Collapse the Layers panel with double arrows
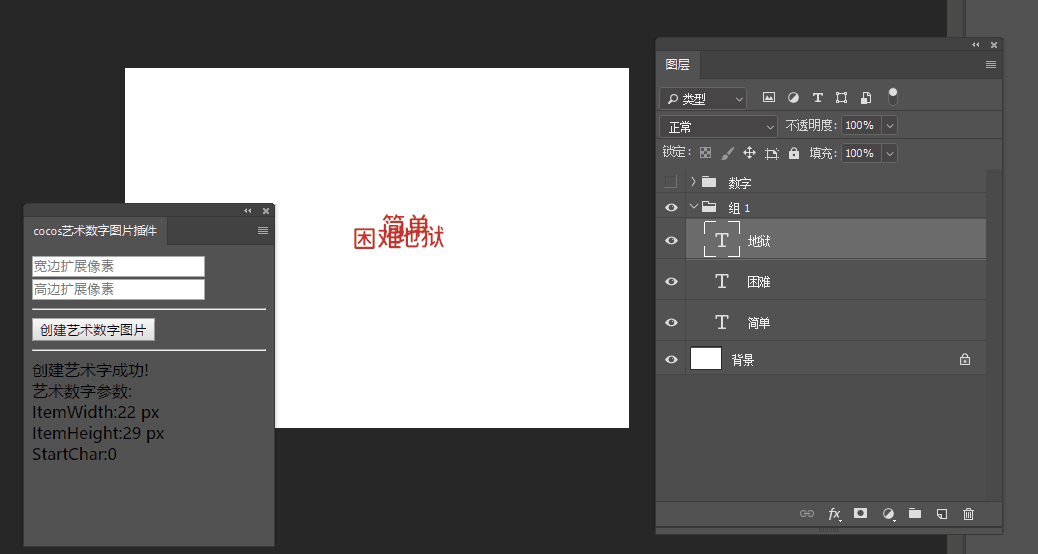 [976, 44]
